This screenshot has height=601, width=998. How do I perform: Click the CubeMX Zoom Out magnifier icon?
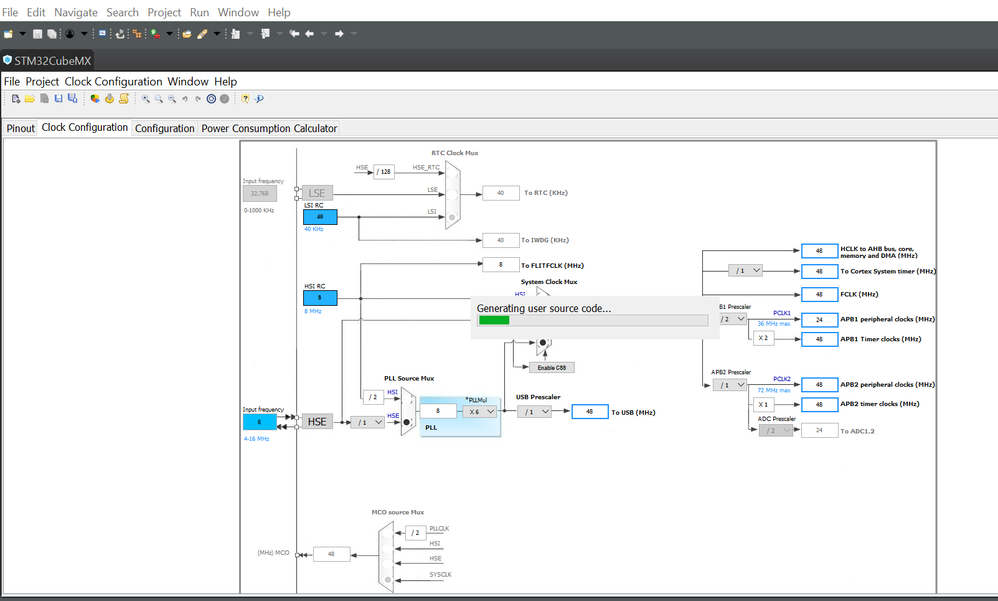pyautogui.click(x=172, y=99)
